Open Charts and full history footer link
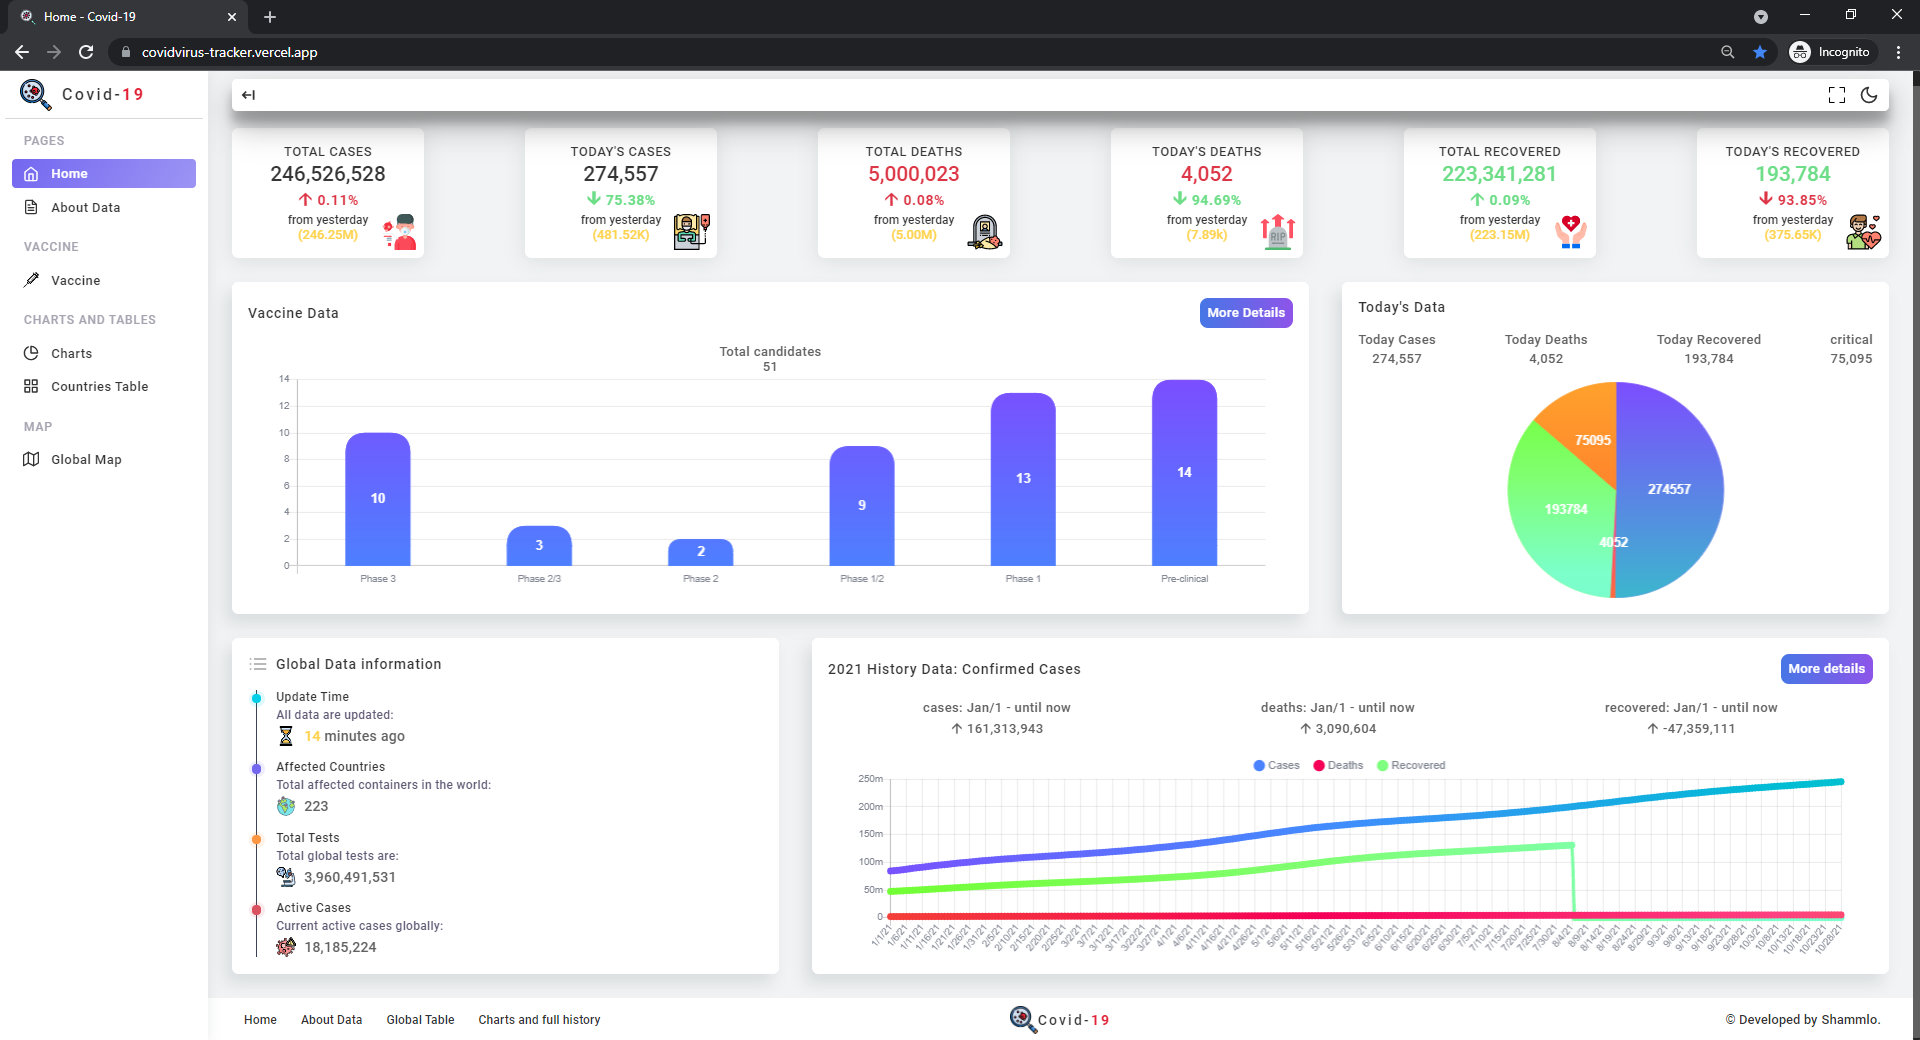 point(539,1020)
